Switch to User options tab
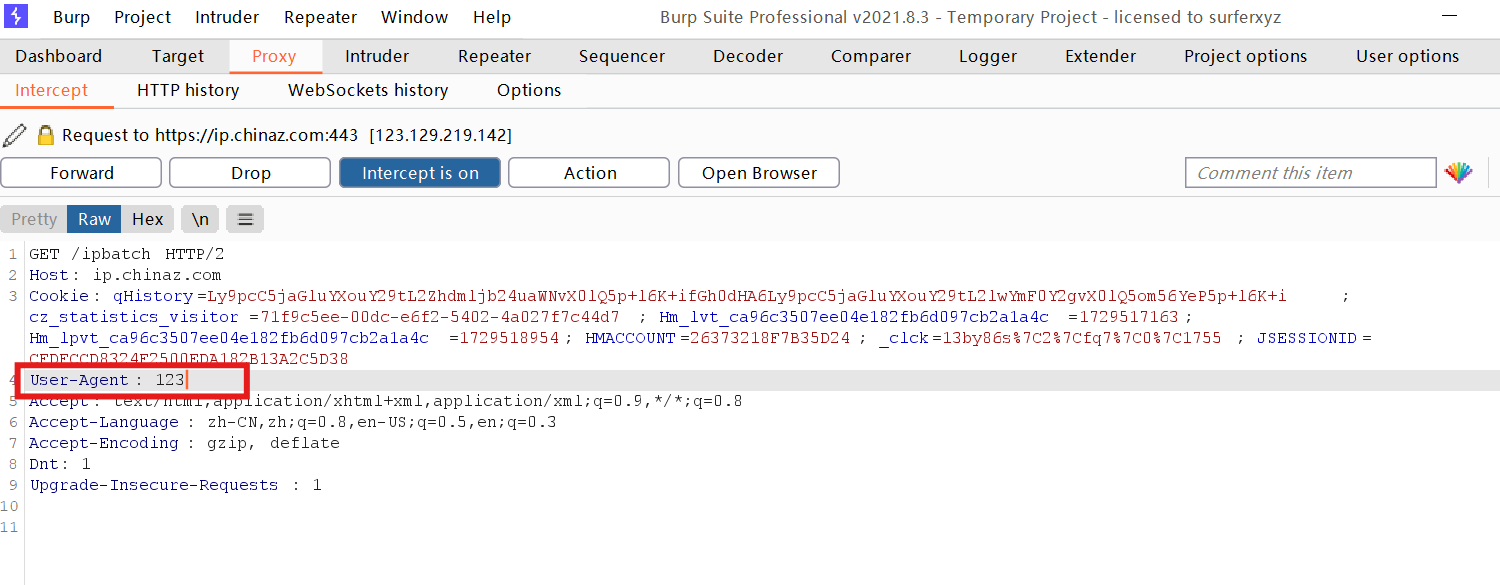The height and width of the screenshot is (585, 1500). pyautogui.click(x=1408, y=56)
